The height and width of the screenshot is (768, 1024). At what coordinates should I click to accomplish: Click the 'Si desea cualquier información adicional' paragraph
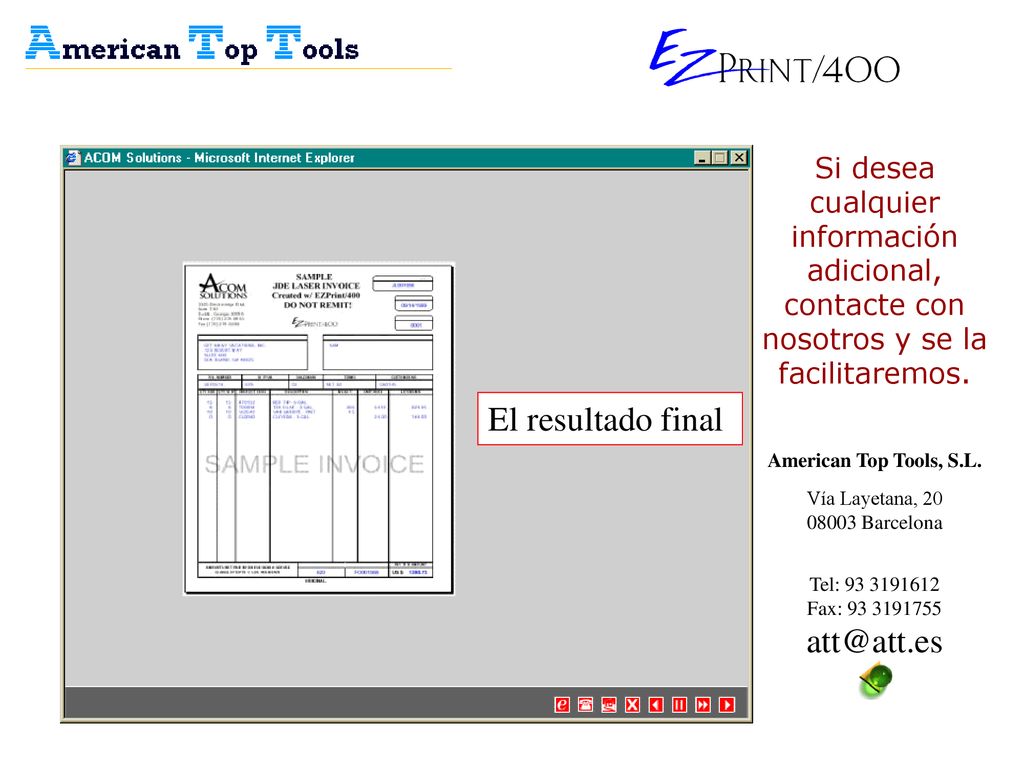[874, 270]
